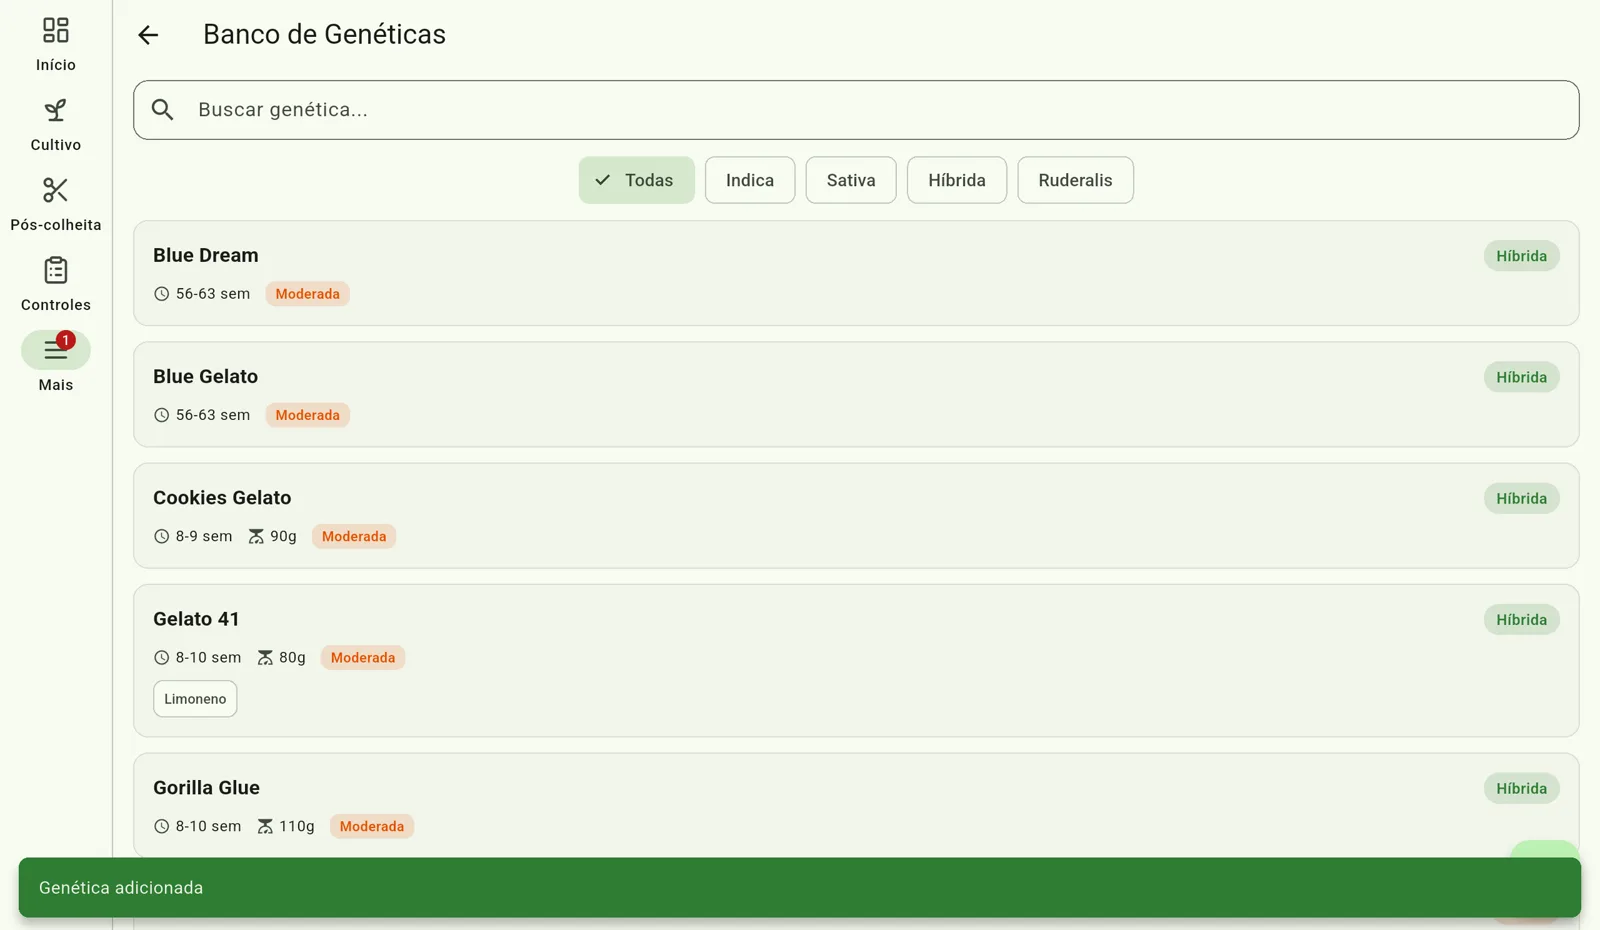The height and width of the screenshot is (930, 1600).
Task: Open the Blue Dream genetics card
Action: [856, 273]
